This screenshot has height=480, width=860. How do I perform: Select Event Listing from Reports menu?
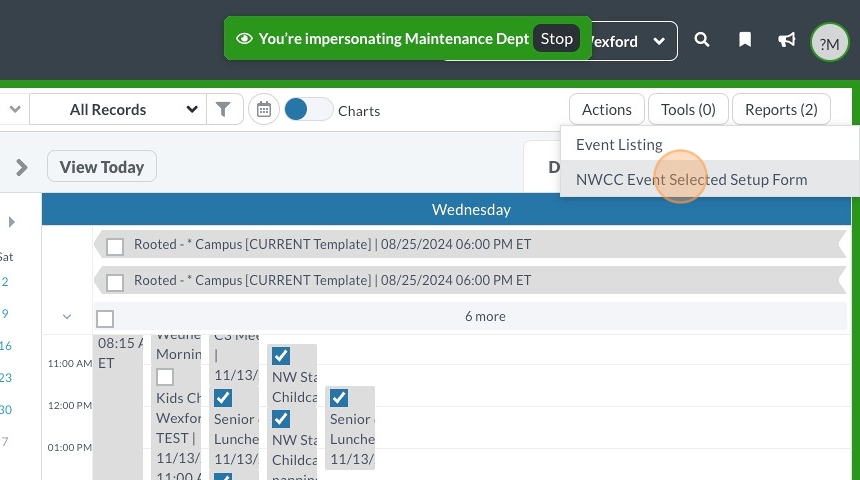coord(619,144)
